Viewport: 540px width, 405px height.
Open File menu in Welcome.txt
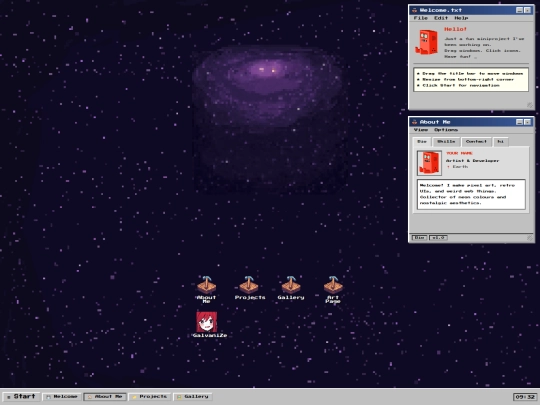click(x=420, y=18)
